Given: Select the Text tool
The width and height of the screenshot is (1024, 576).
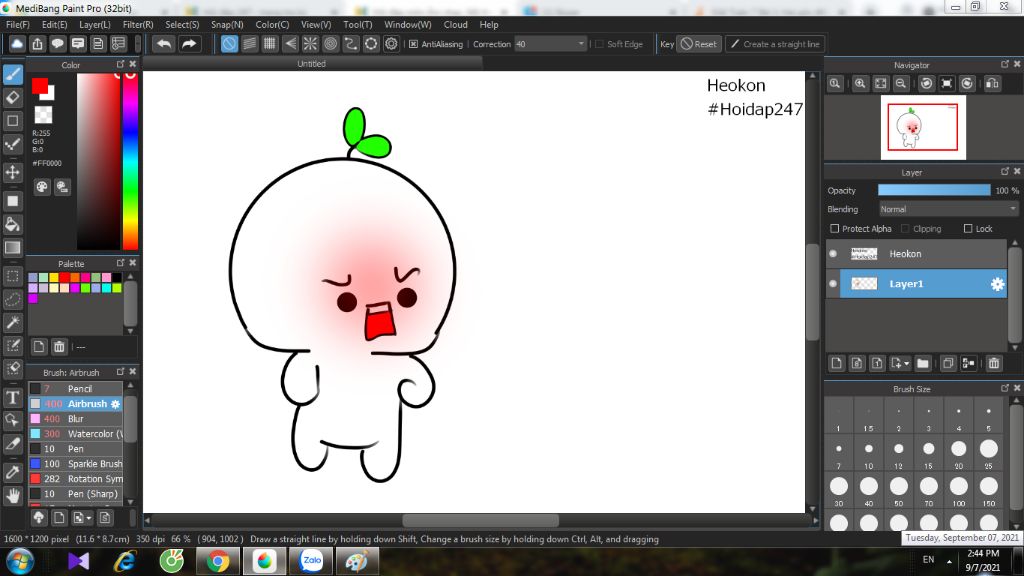Looking at the screenshot, I should [x=12, y=397].
